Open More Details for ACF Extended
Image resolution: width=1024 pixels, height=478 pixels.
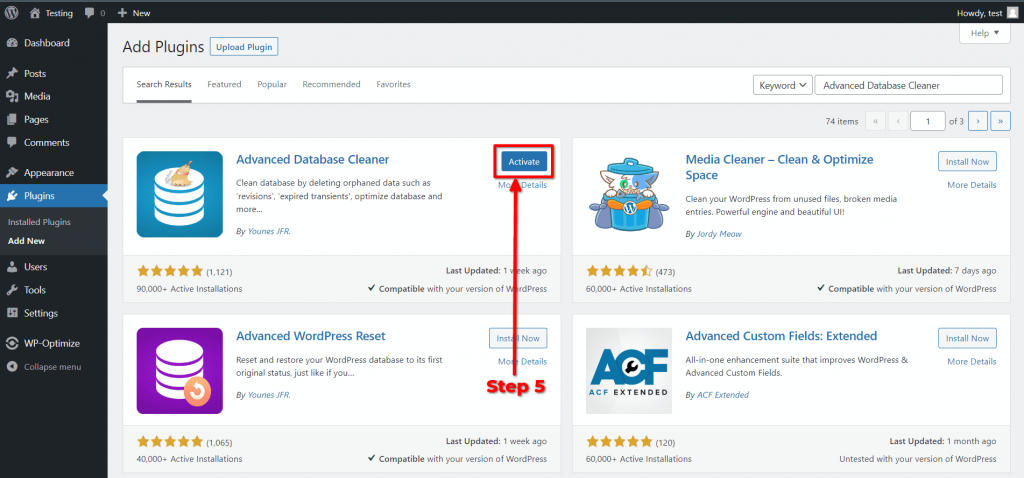972,362
